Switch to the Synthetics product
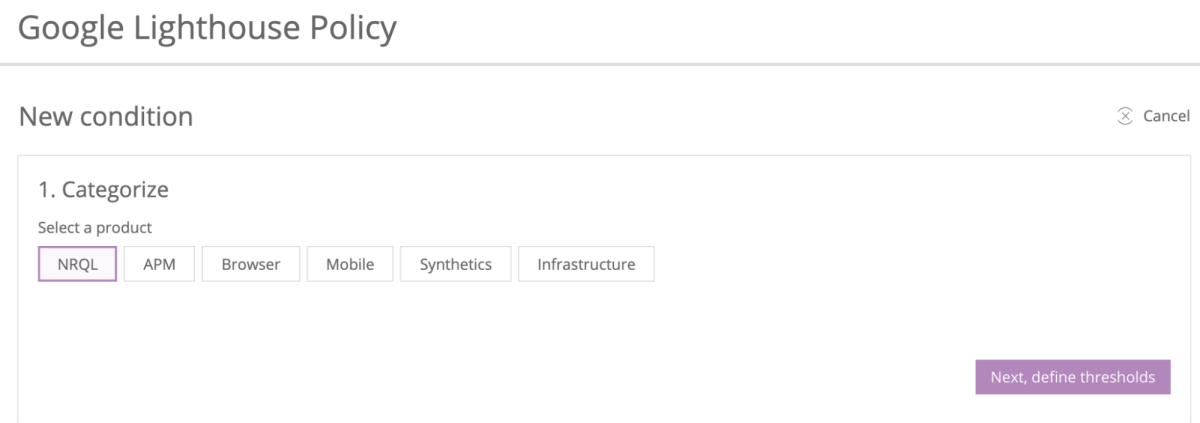Viewport: 1200px width, 423px height. [455, 264]
